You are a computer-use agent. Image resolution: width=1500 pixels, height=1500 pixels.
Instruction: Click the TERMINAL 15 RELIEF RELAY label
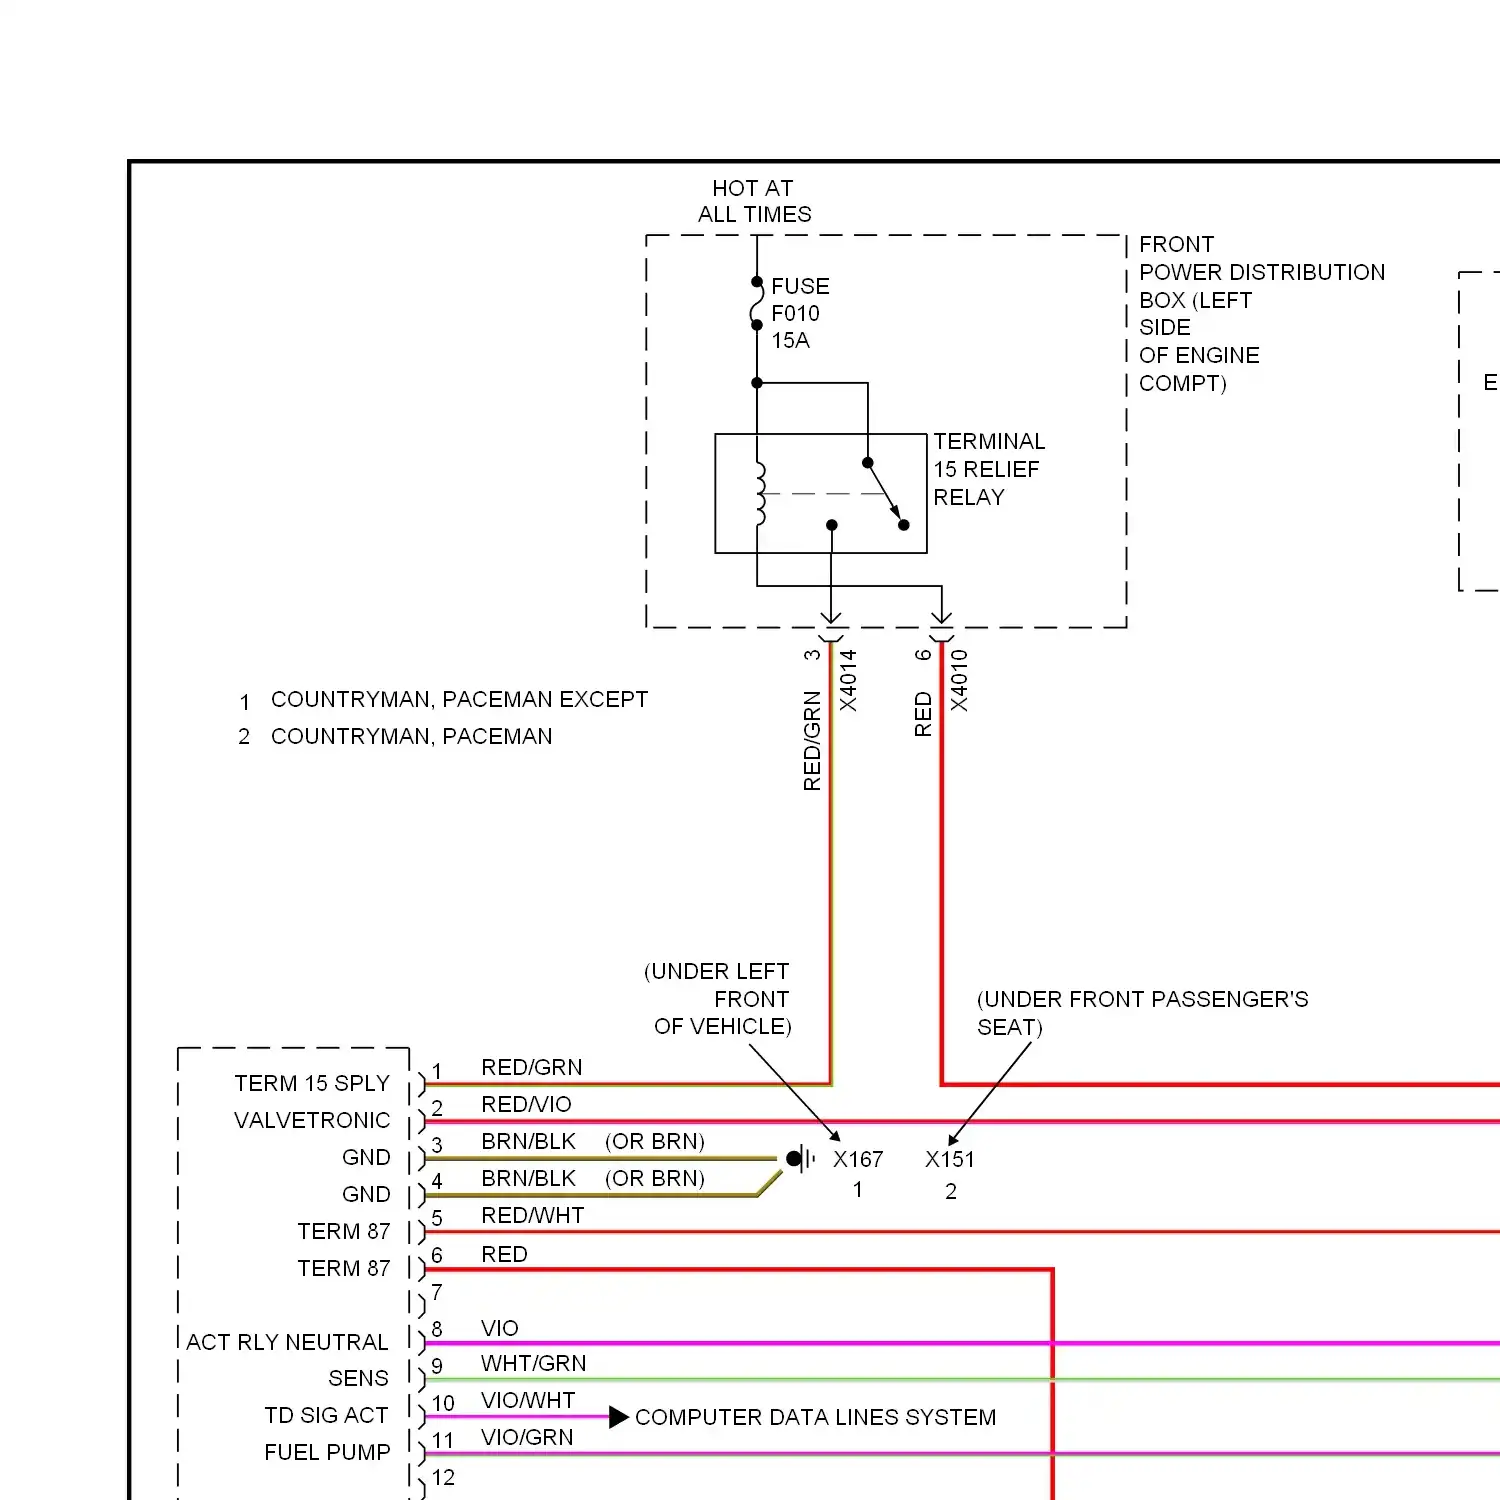989,469
